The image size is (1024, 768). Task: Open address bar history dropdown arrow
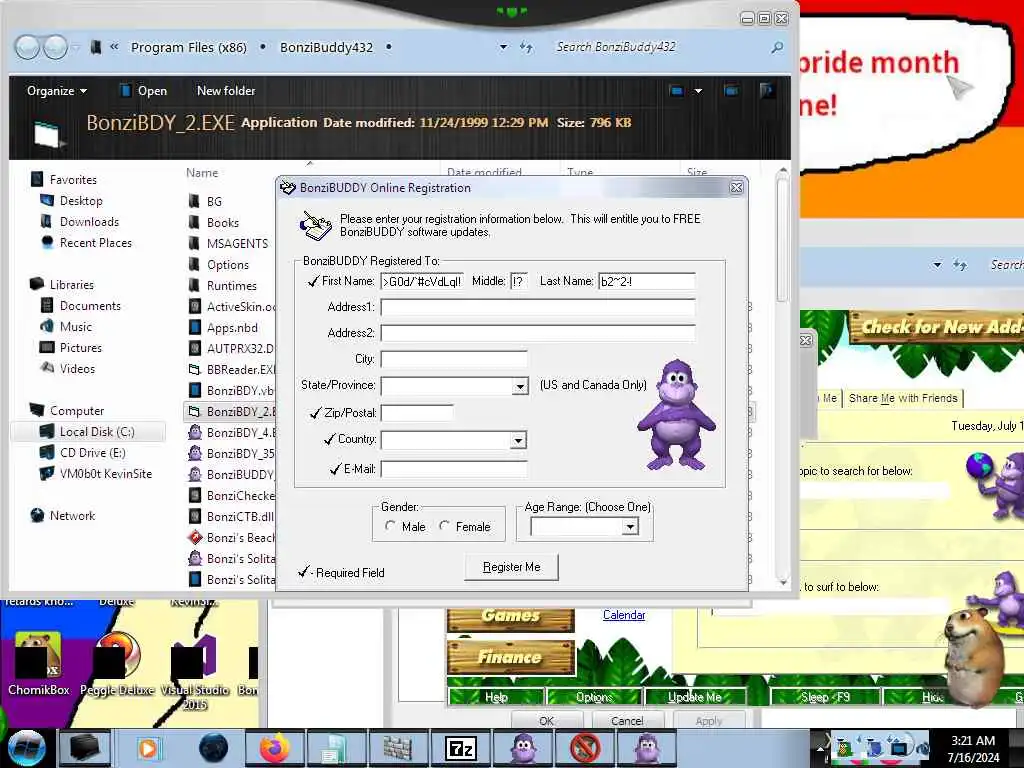504,47
